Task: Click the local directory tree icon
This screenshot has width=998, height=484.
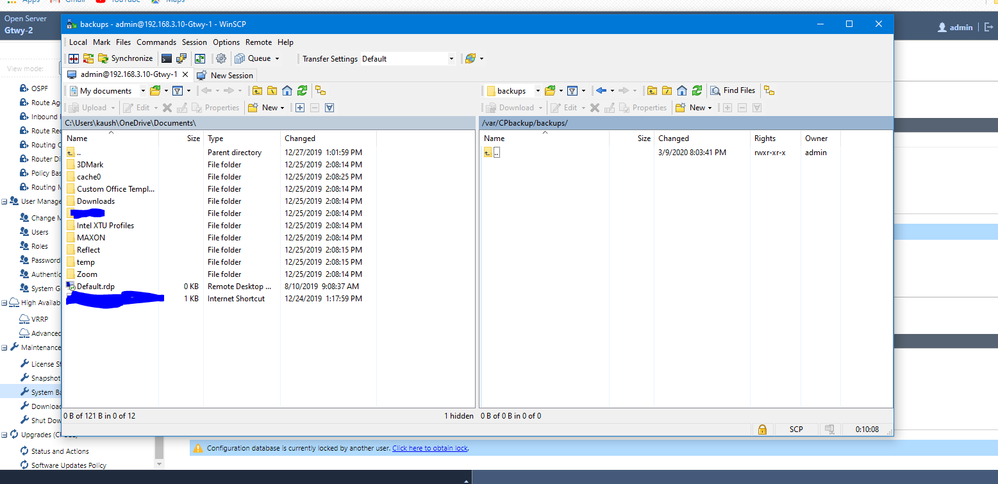Action: 321,90
